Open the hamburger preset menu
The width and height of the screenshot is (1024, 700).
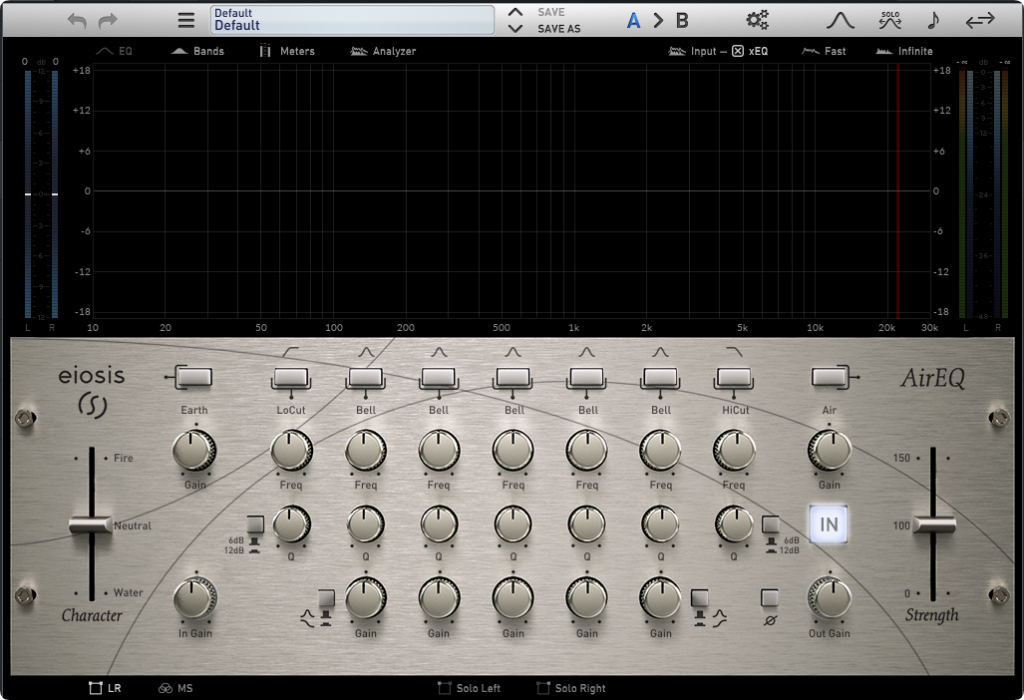[x=186, y=20]
